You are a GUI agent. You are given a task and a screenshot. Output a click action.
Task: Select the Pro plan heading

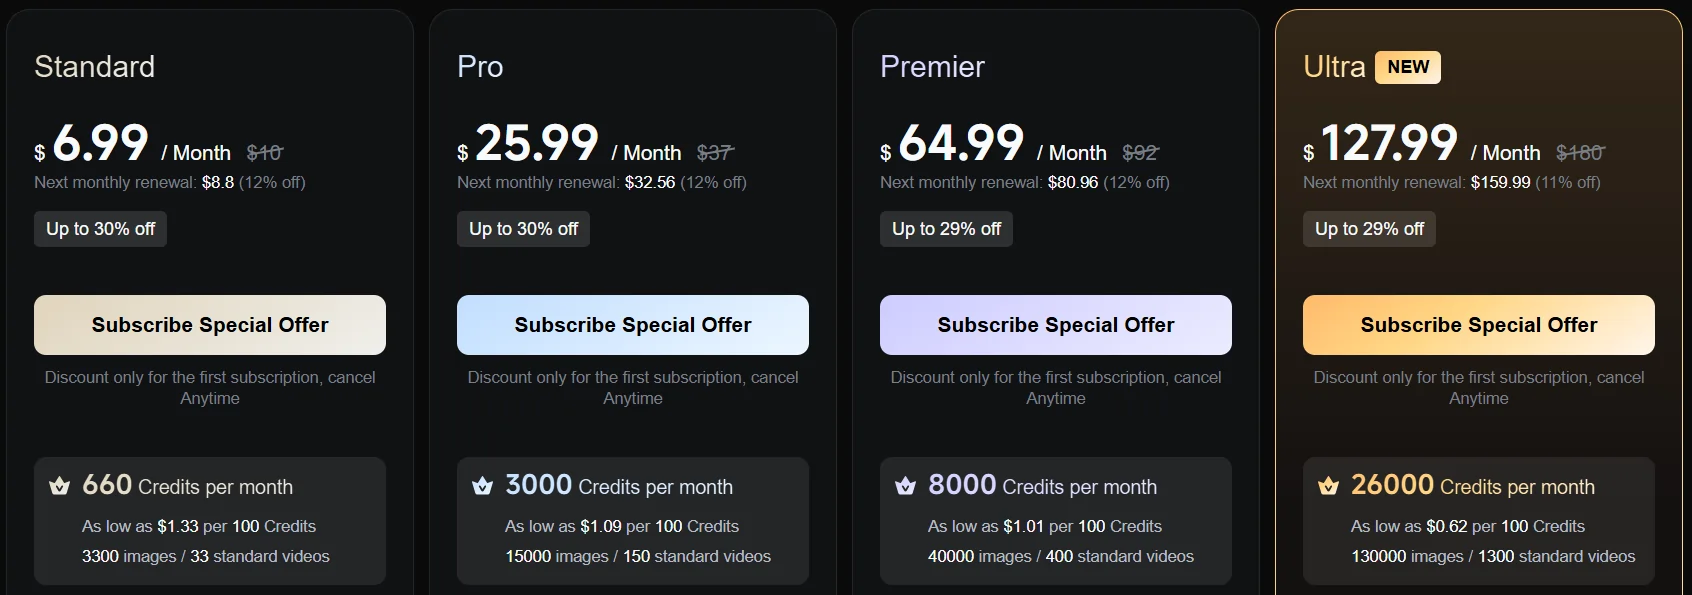481,67
